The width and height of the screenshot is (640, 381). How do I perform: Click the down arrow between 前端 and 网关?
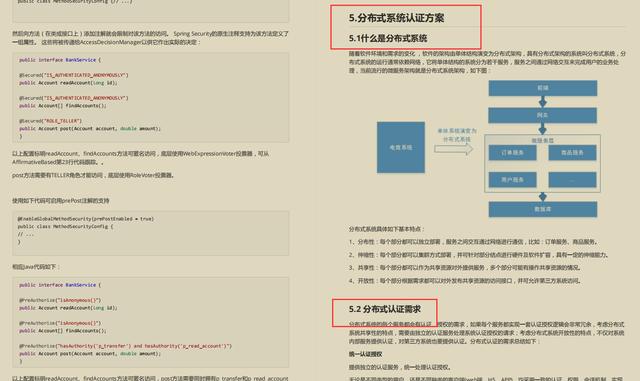(542, 102)
